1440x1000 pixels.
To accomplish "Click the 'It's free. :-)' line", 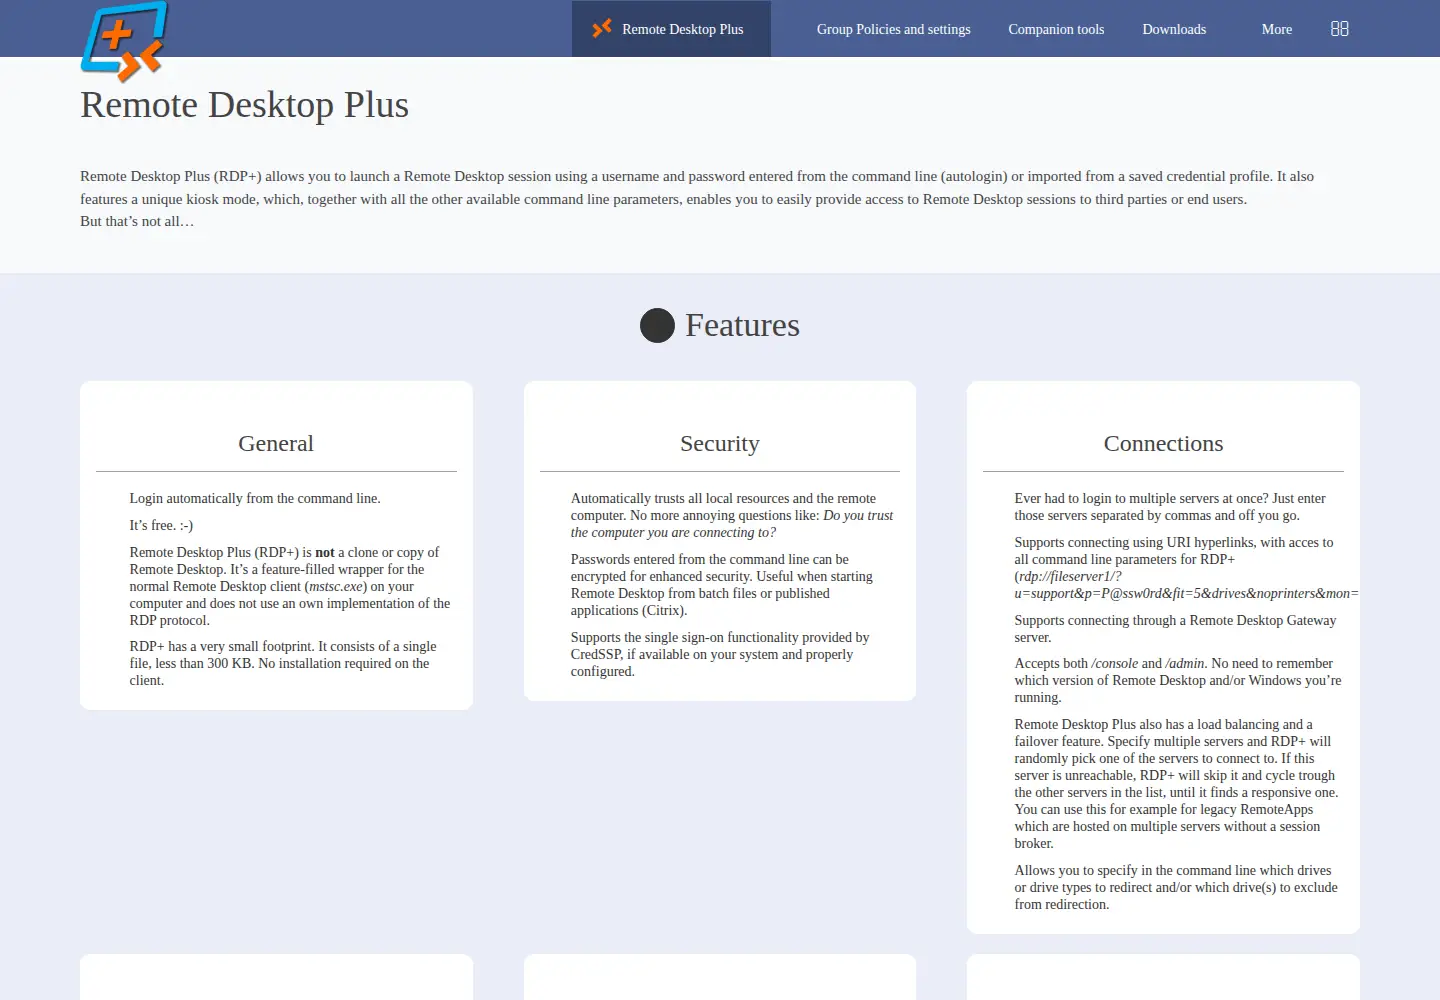I will click(x=161, y=525).
